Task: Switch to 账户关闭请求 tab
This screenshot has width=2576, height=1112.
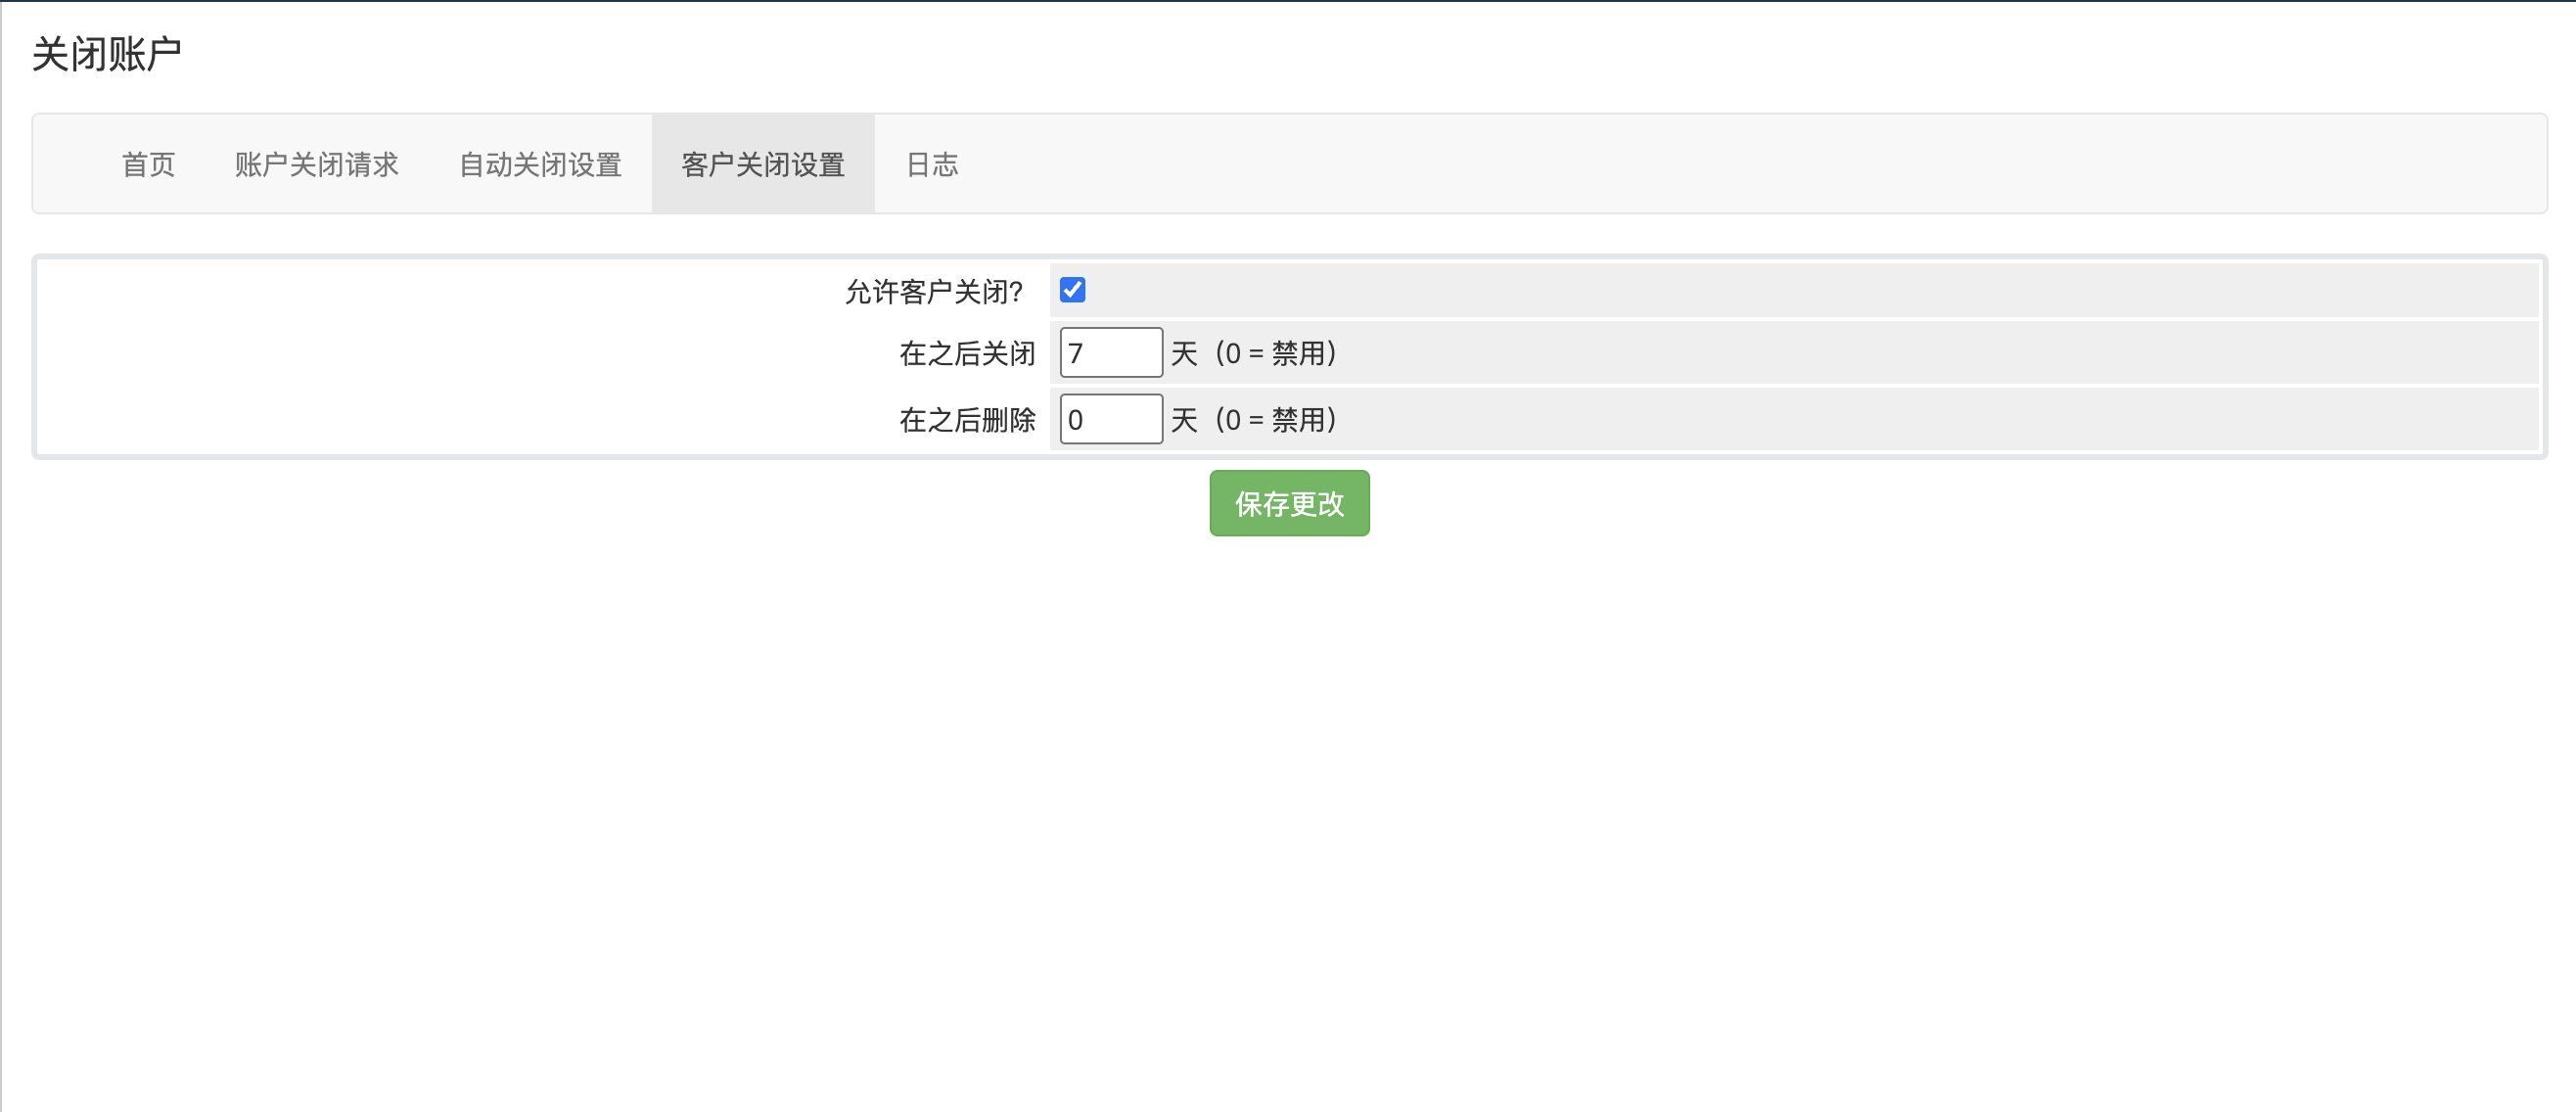Action: tap(316, 164)
